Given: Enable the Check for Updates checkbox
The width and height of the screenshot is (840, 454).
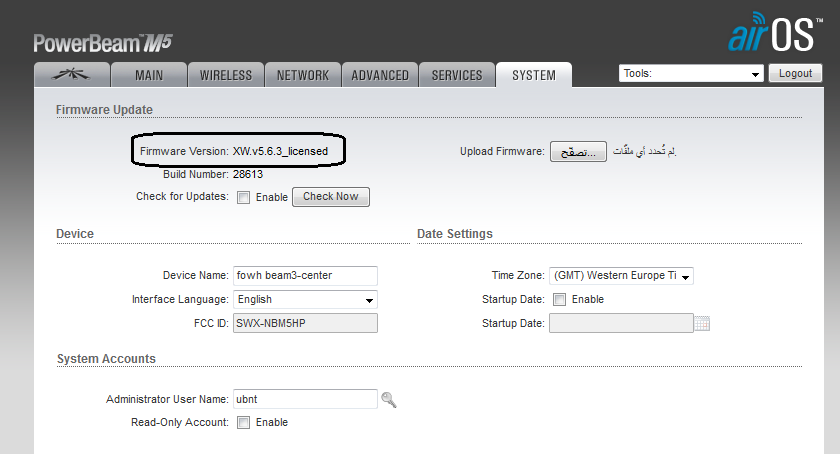Looking at the screenshot, I should point(244,197).
